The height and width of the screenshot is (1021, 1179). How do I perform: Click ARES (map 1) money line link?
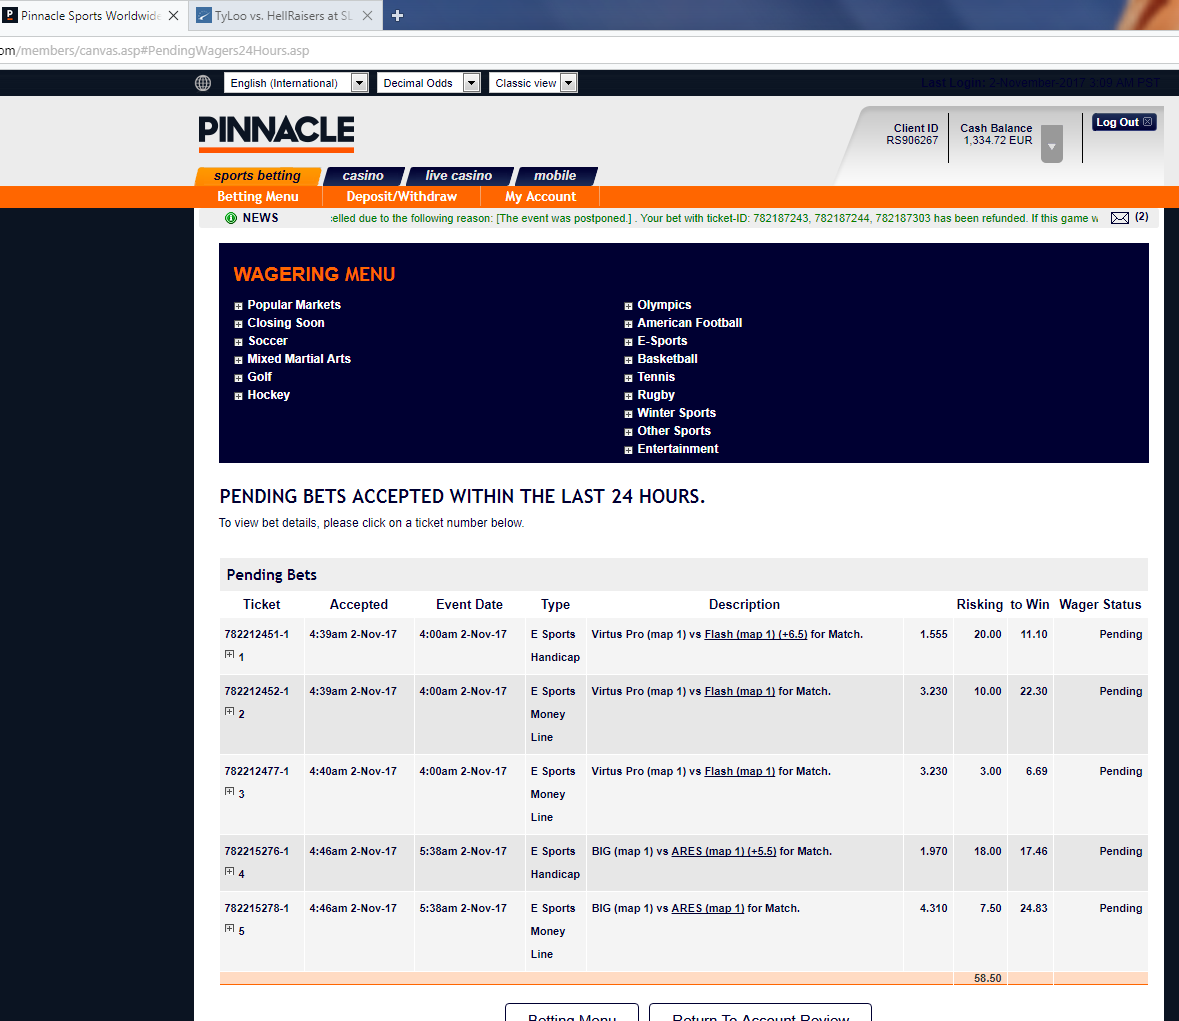(x=708, y=908)
